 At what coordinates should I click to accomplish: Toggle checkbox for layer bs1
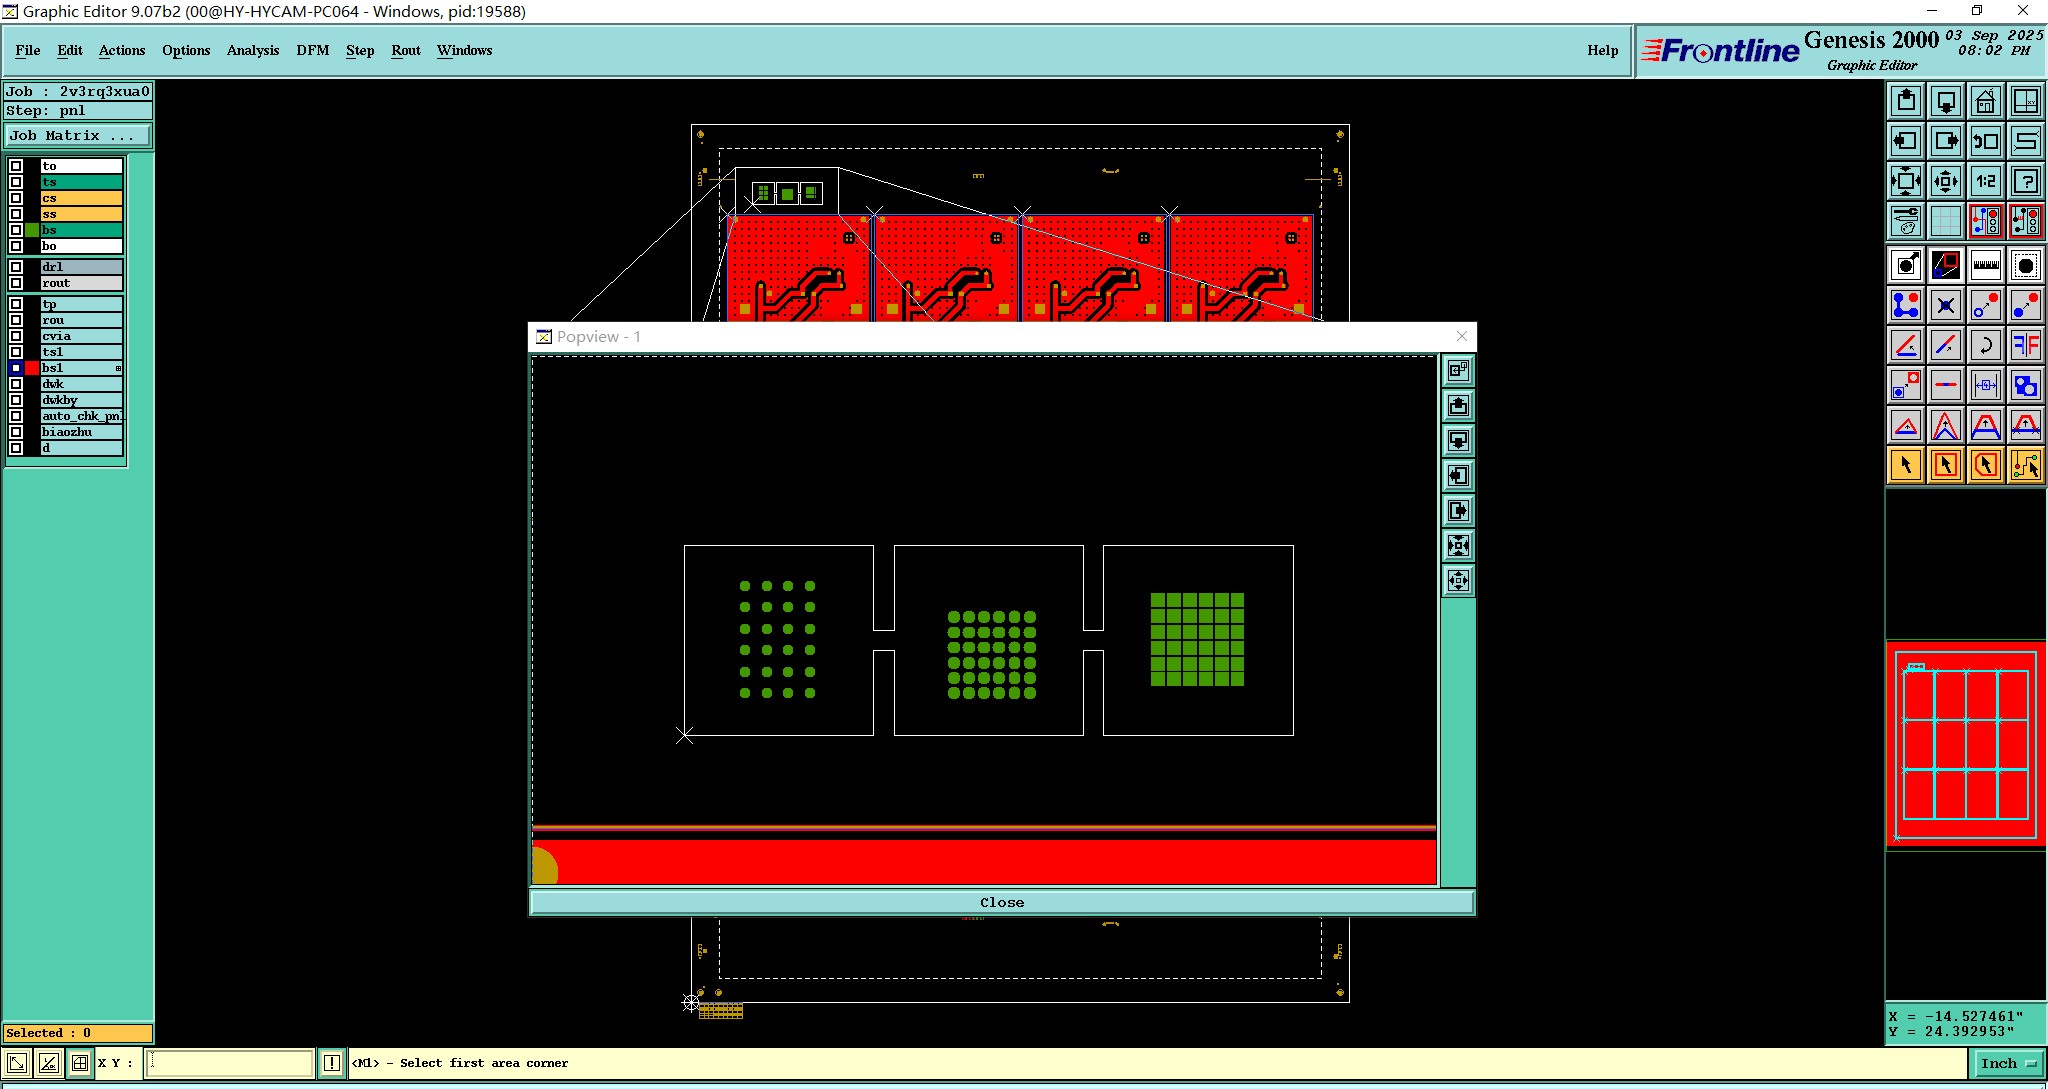click(x=16, y=368)
